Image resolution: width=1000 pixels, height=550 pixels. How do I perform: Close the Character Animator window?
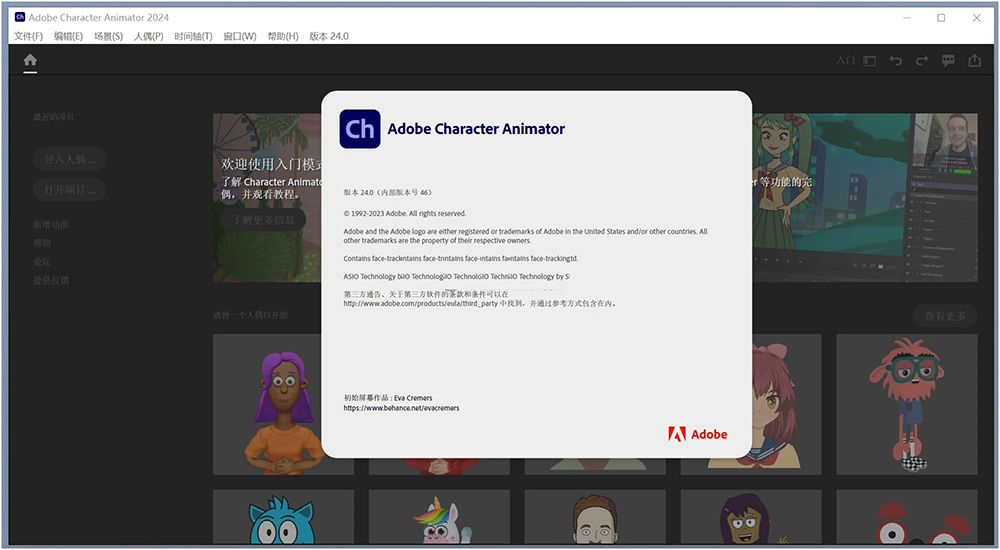976,18
